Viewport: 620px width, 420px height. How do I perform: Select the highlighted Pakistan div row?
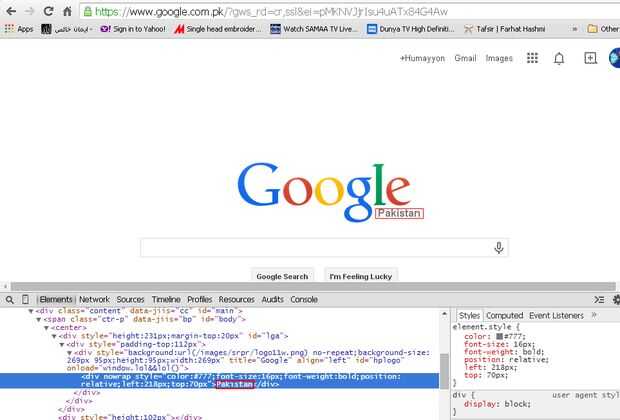[219, 380]
